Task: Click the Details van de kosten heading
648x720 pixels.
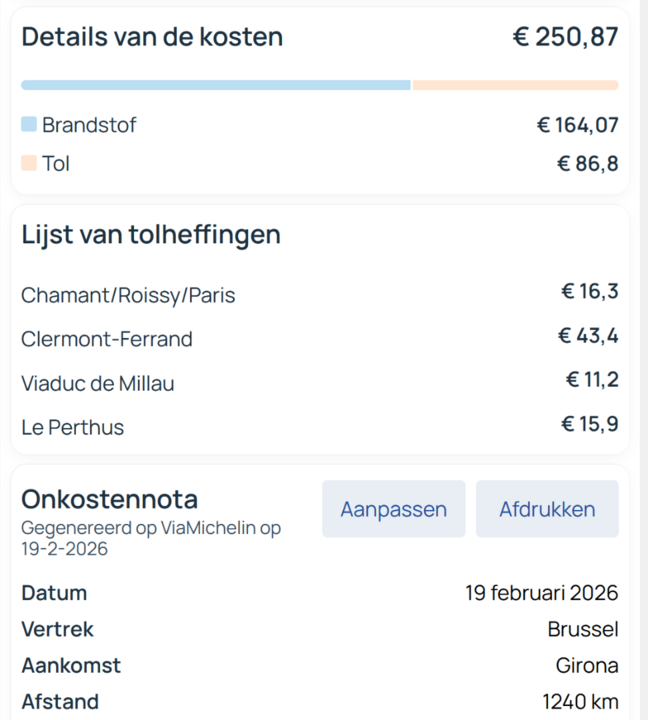Action: 152,37
